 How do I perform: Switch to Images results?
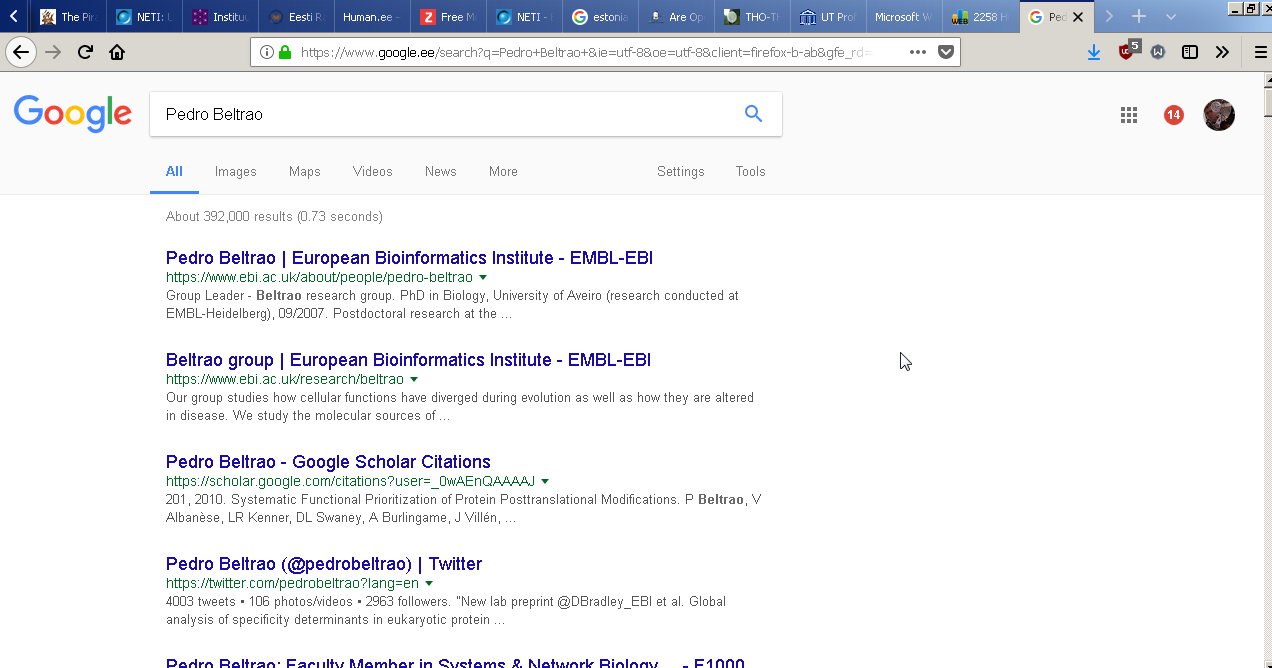point(236,172)
